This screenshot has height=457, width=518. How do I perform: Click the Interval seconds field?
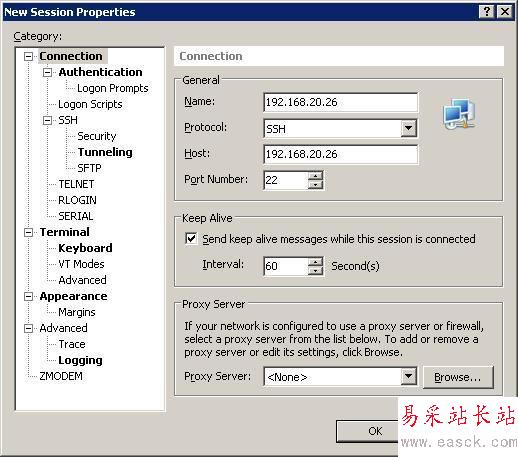point(286,266)
